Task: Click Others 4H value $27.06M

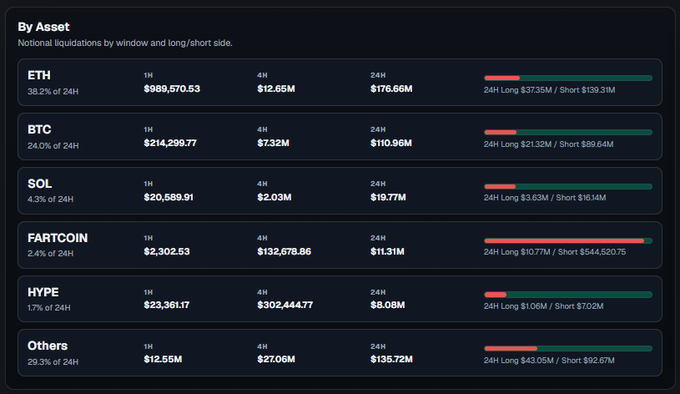Action: pyautogui.click(x=276, y=359)
